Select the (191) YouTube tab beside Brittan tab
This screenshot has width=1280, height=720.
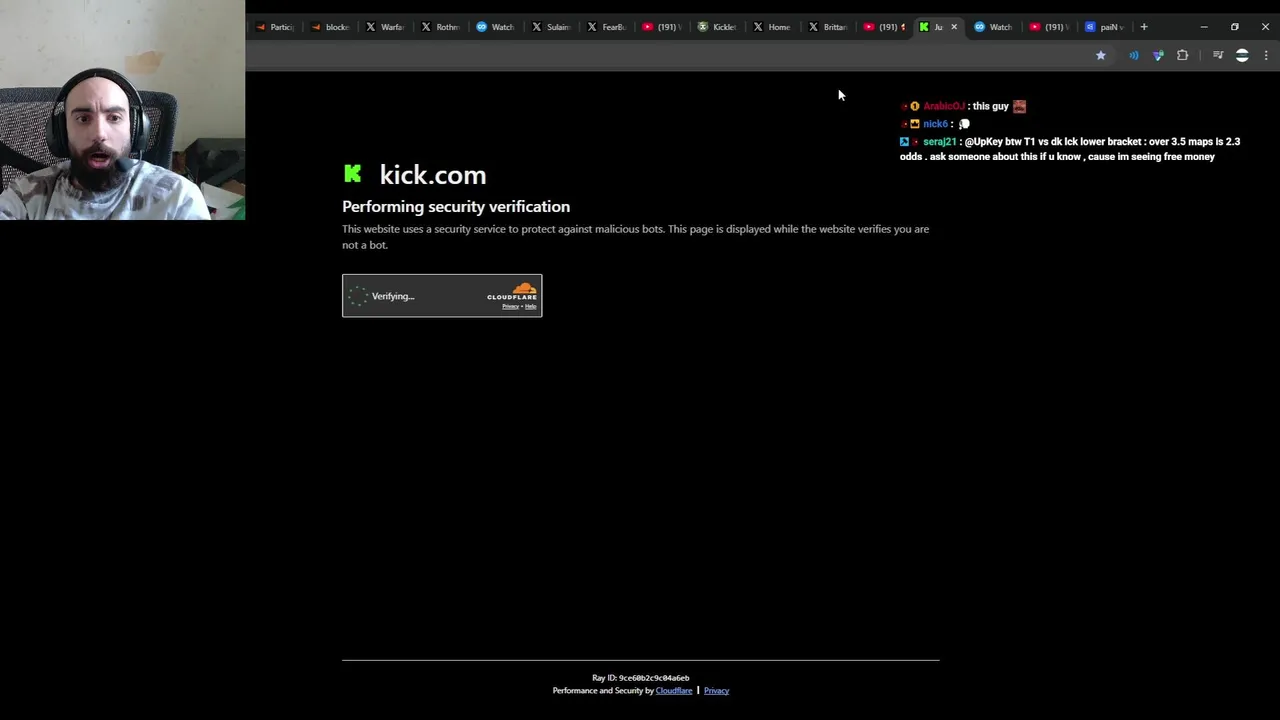point(884,27)
